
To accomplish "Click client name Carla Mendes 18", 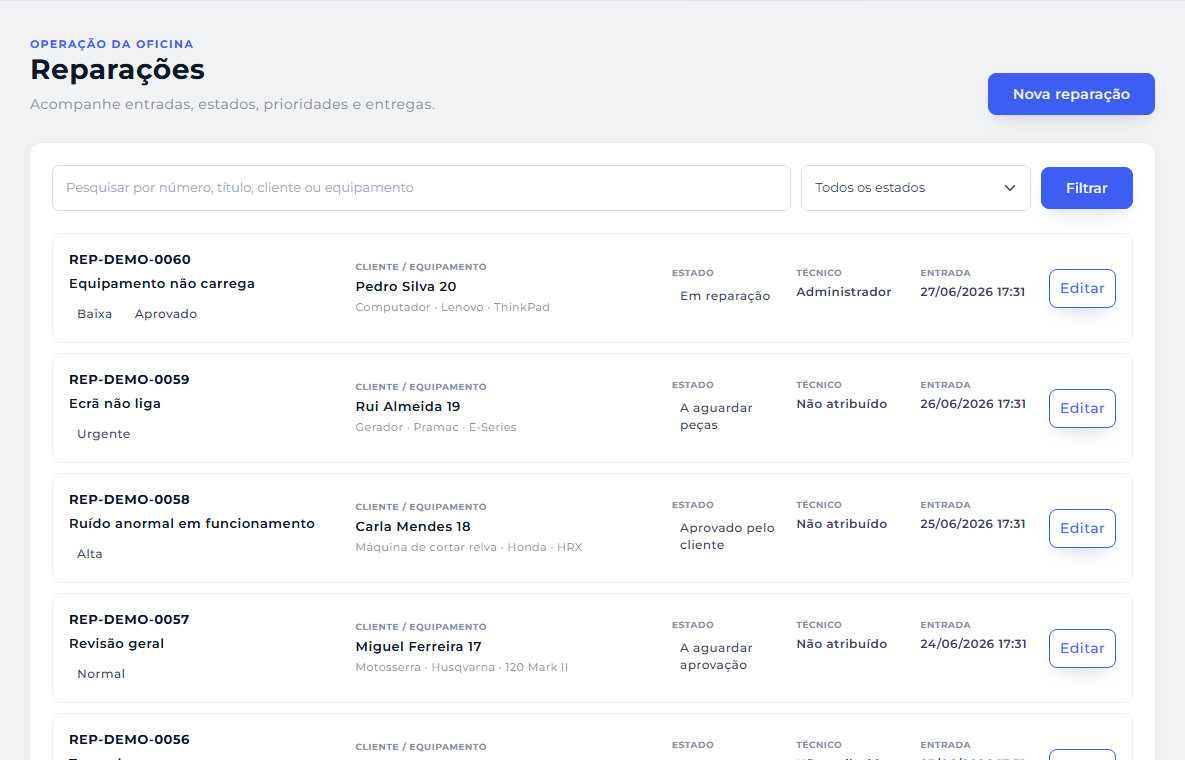I will pyautogui.click(x=413, y=527).
